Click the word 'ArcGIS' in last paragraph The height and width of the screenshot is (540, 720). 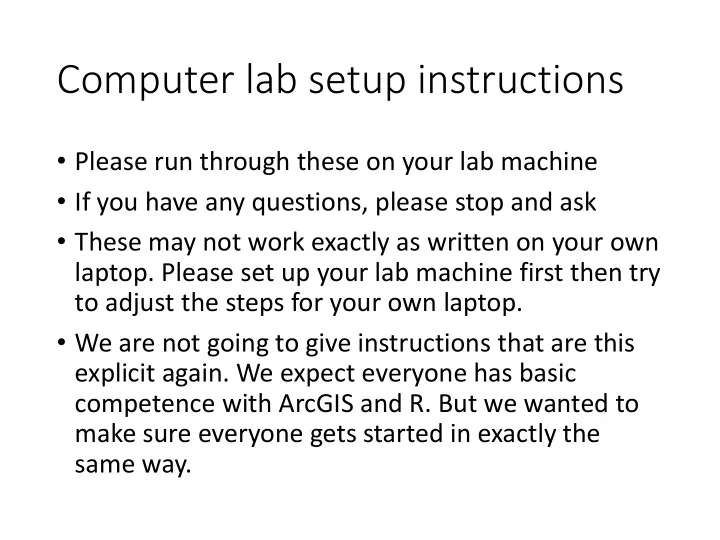[x=316, y=404]
